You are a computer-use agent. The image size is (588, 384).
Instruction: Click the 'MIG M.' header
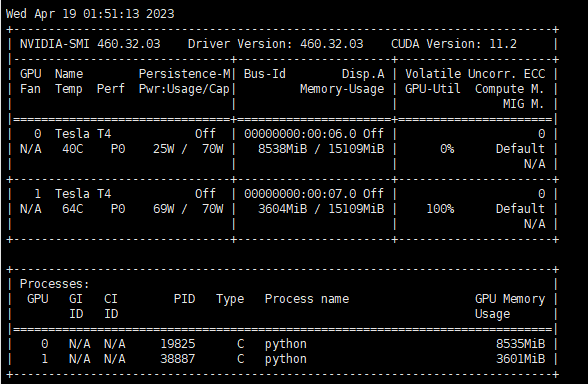(524, 104)
